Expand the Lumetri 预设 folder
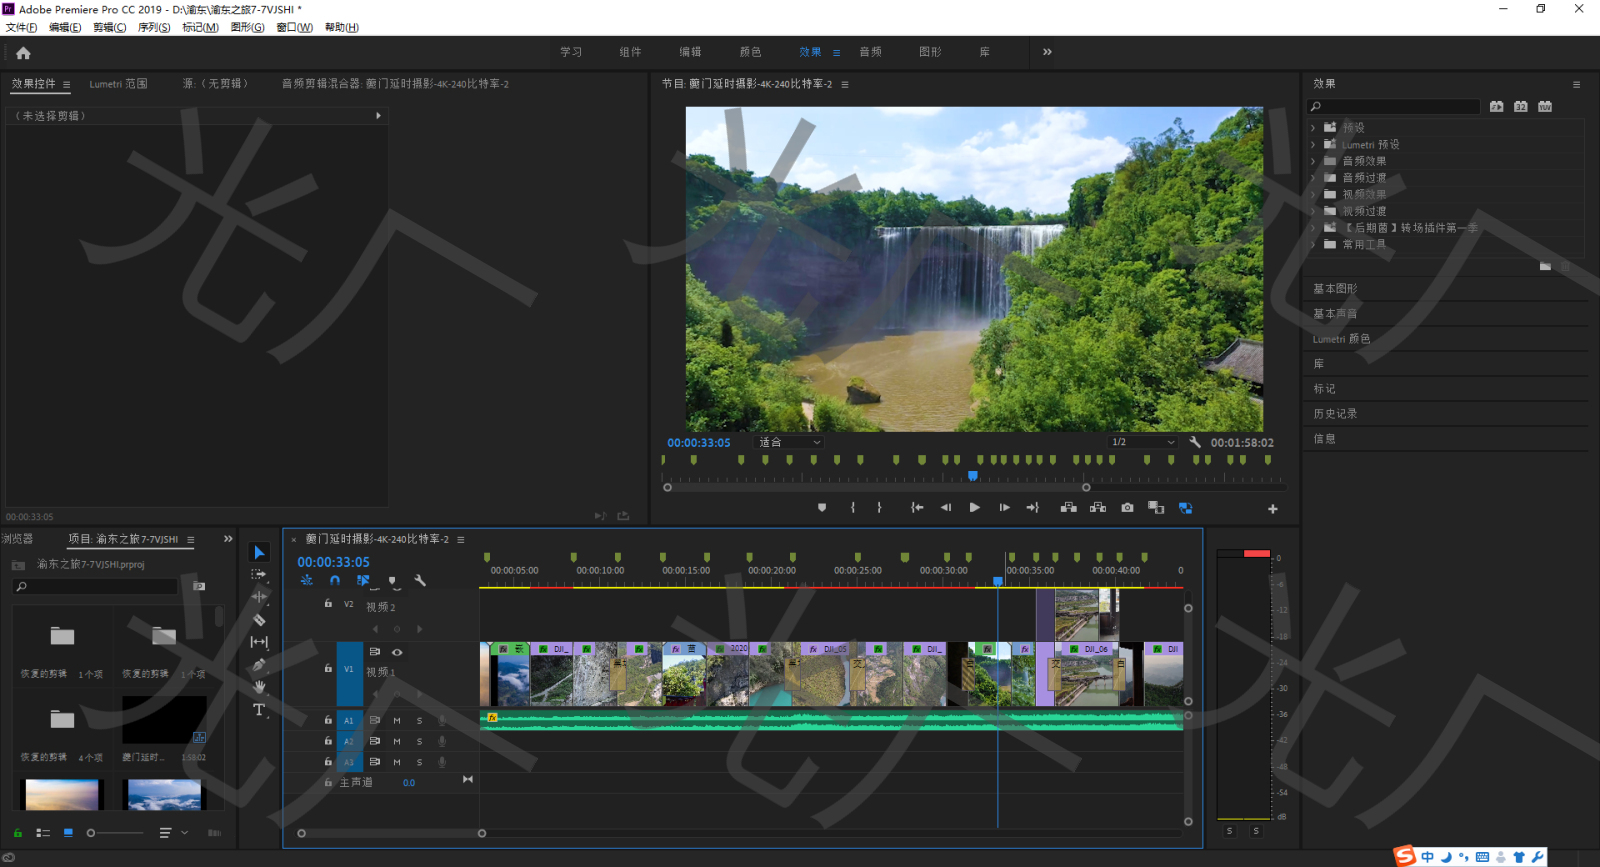Viewport: 1600px width, 867px height. 1313,145
